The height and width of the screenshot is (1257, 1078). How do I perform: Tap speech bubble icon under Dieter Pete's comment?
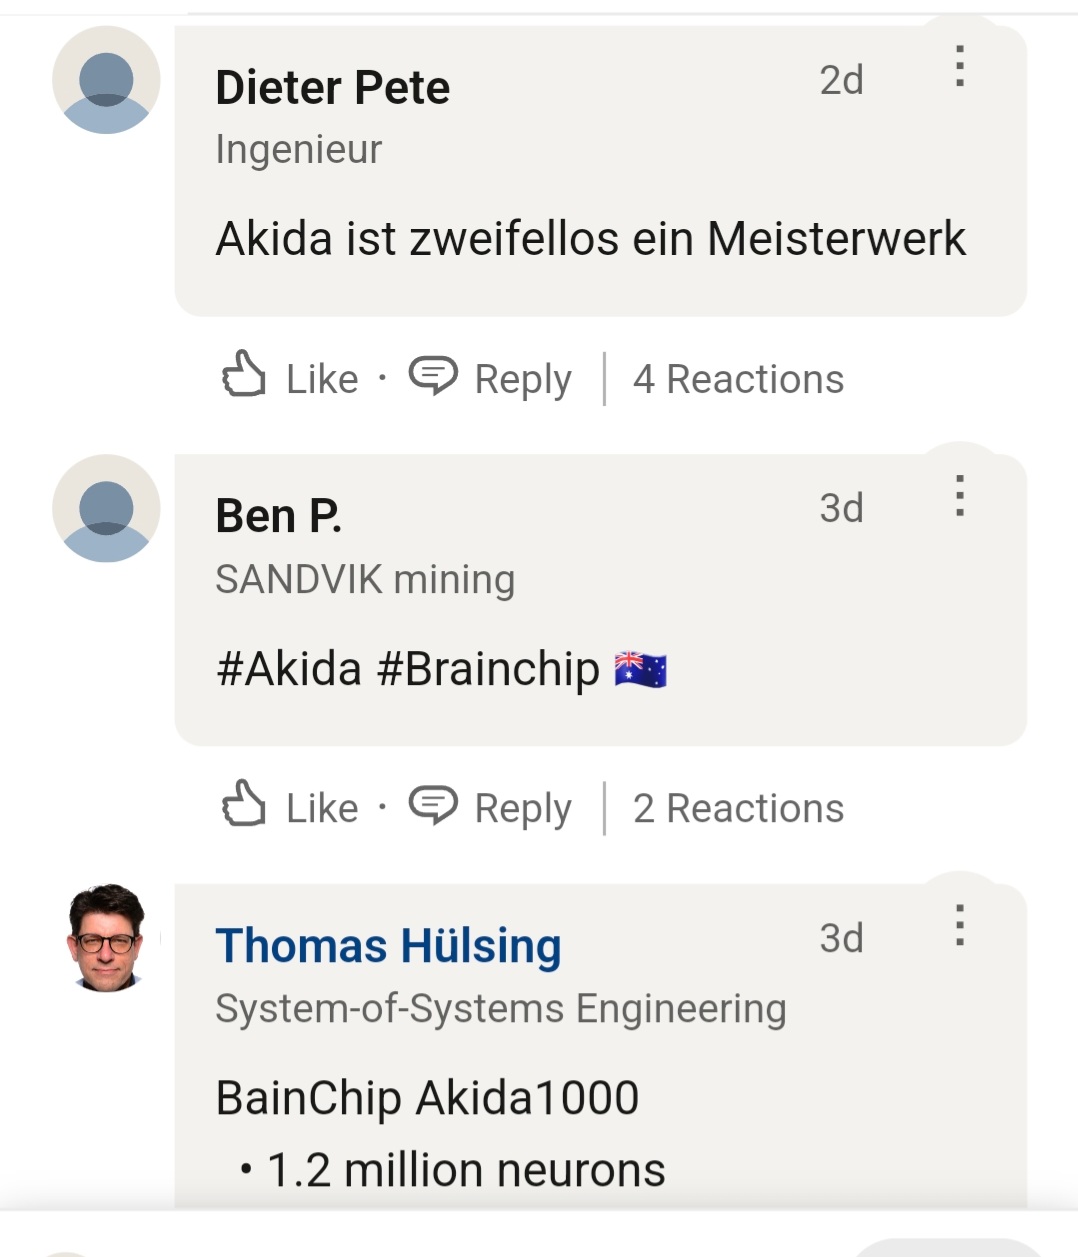click(x=433, y=375)
